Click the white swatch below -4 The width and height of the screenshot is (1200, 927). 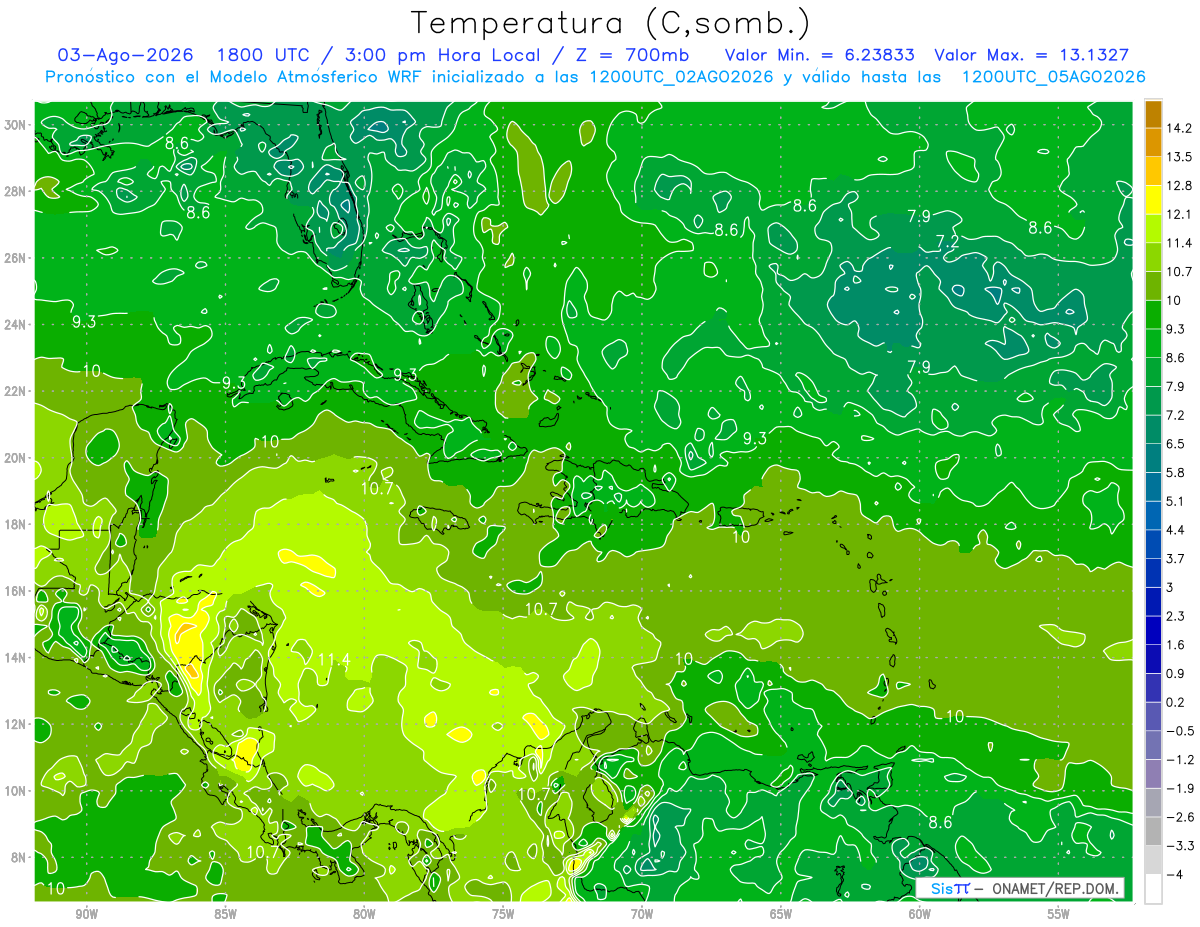coord(1153,889)
